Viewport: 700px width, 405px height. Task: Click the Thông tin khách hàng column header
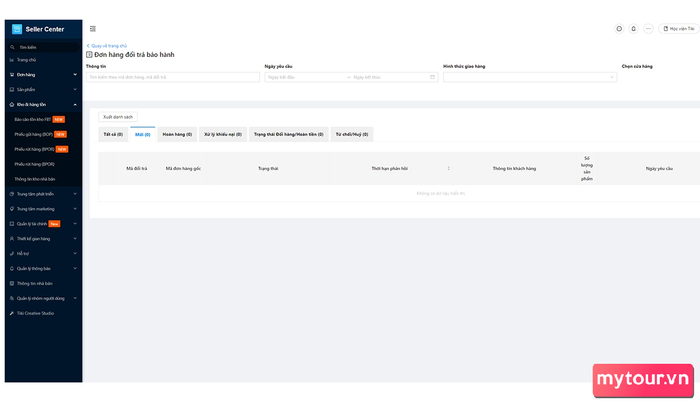tap(514, 168)
